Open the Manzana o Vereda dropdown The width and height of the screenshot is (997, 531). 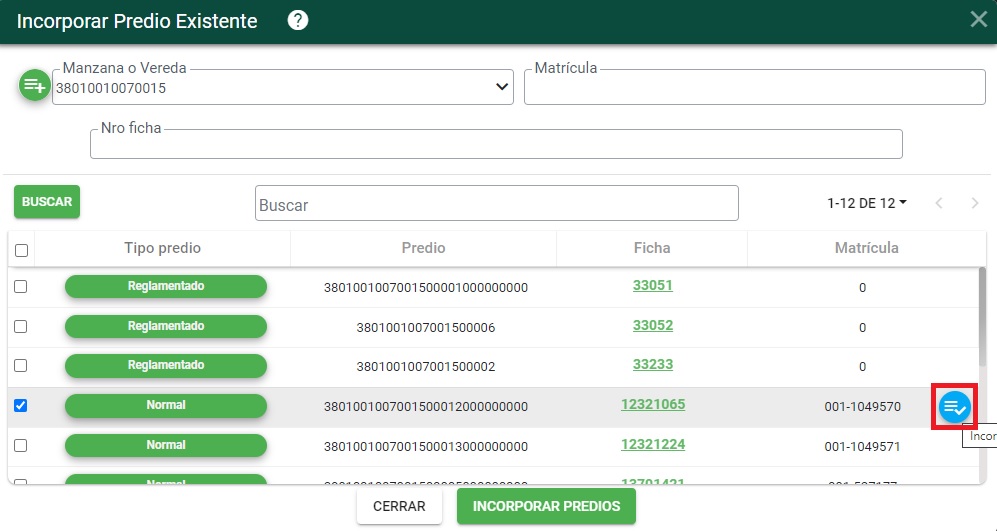point(283,87)
